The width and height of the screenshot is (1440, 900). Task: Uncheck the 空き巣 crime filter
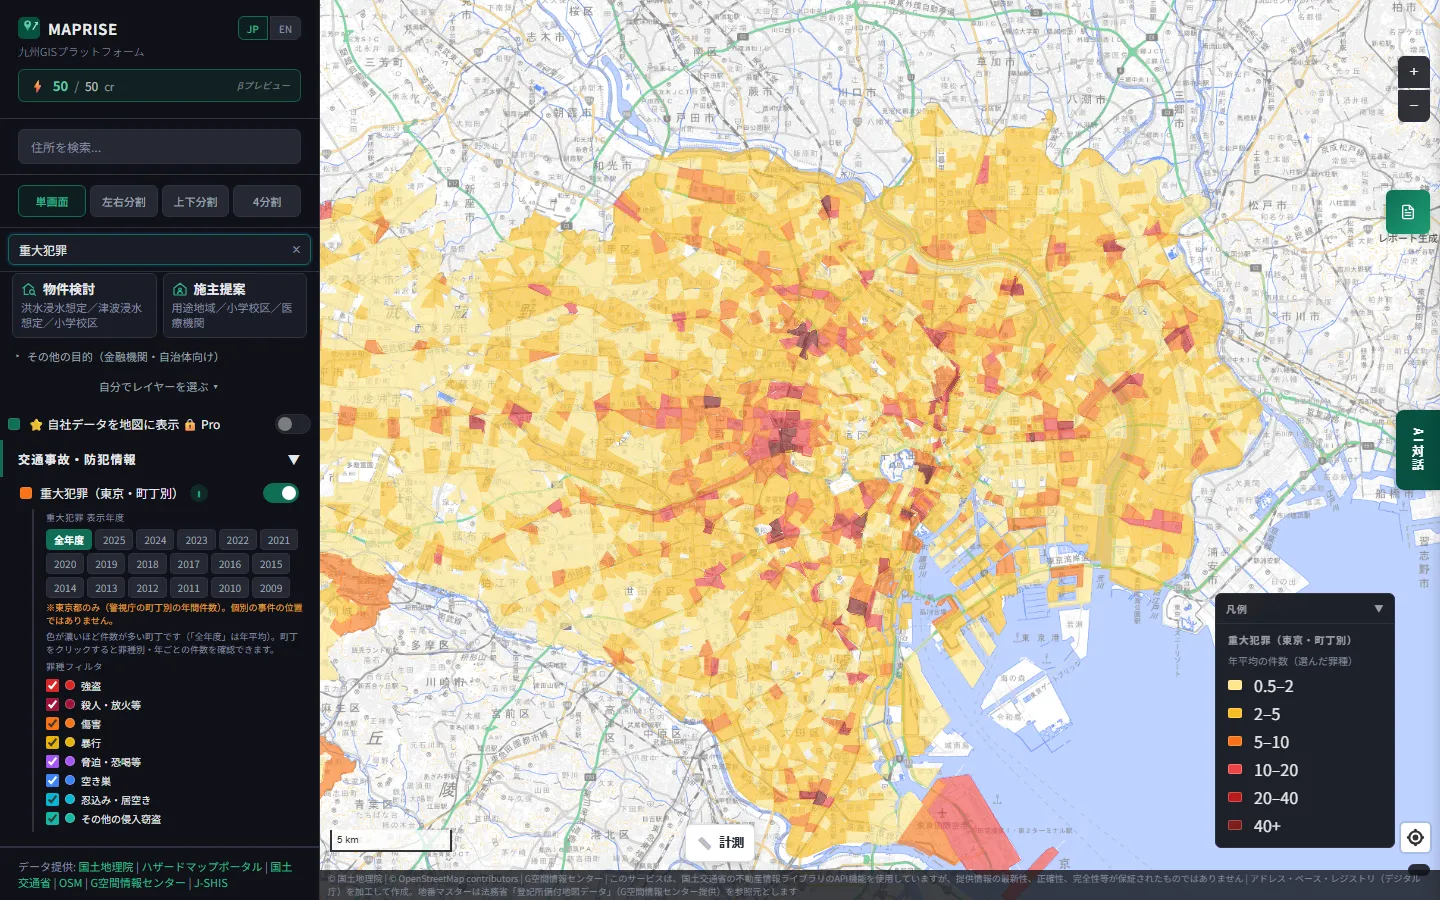coord(52,780)
